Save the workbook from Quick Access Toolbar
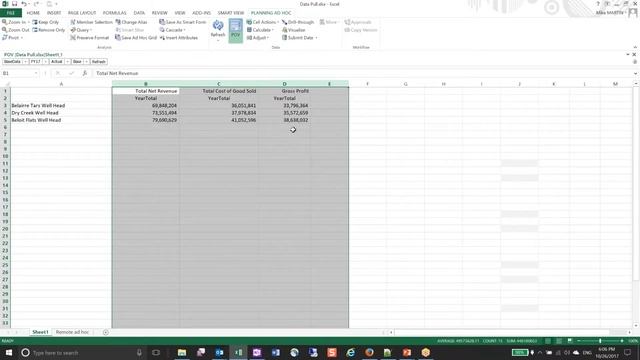The height and width of the screenshot is (360, 640). [x=14, y=4]
